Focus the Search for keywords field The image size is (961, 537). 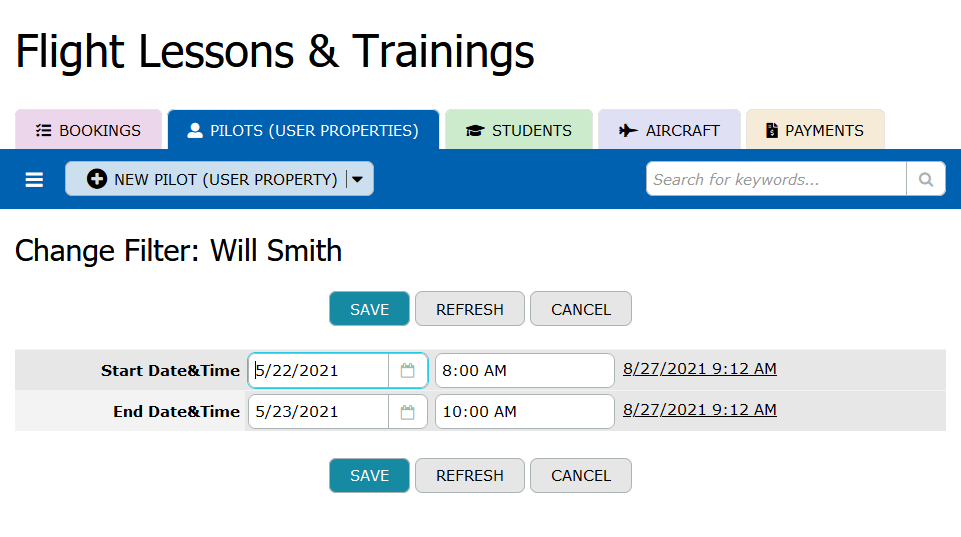click(x=776, y=180)
